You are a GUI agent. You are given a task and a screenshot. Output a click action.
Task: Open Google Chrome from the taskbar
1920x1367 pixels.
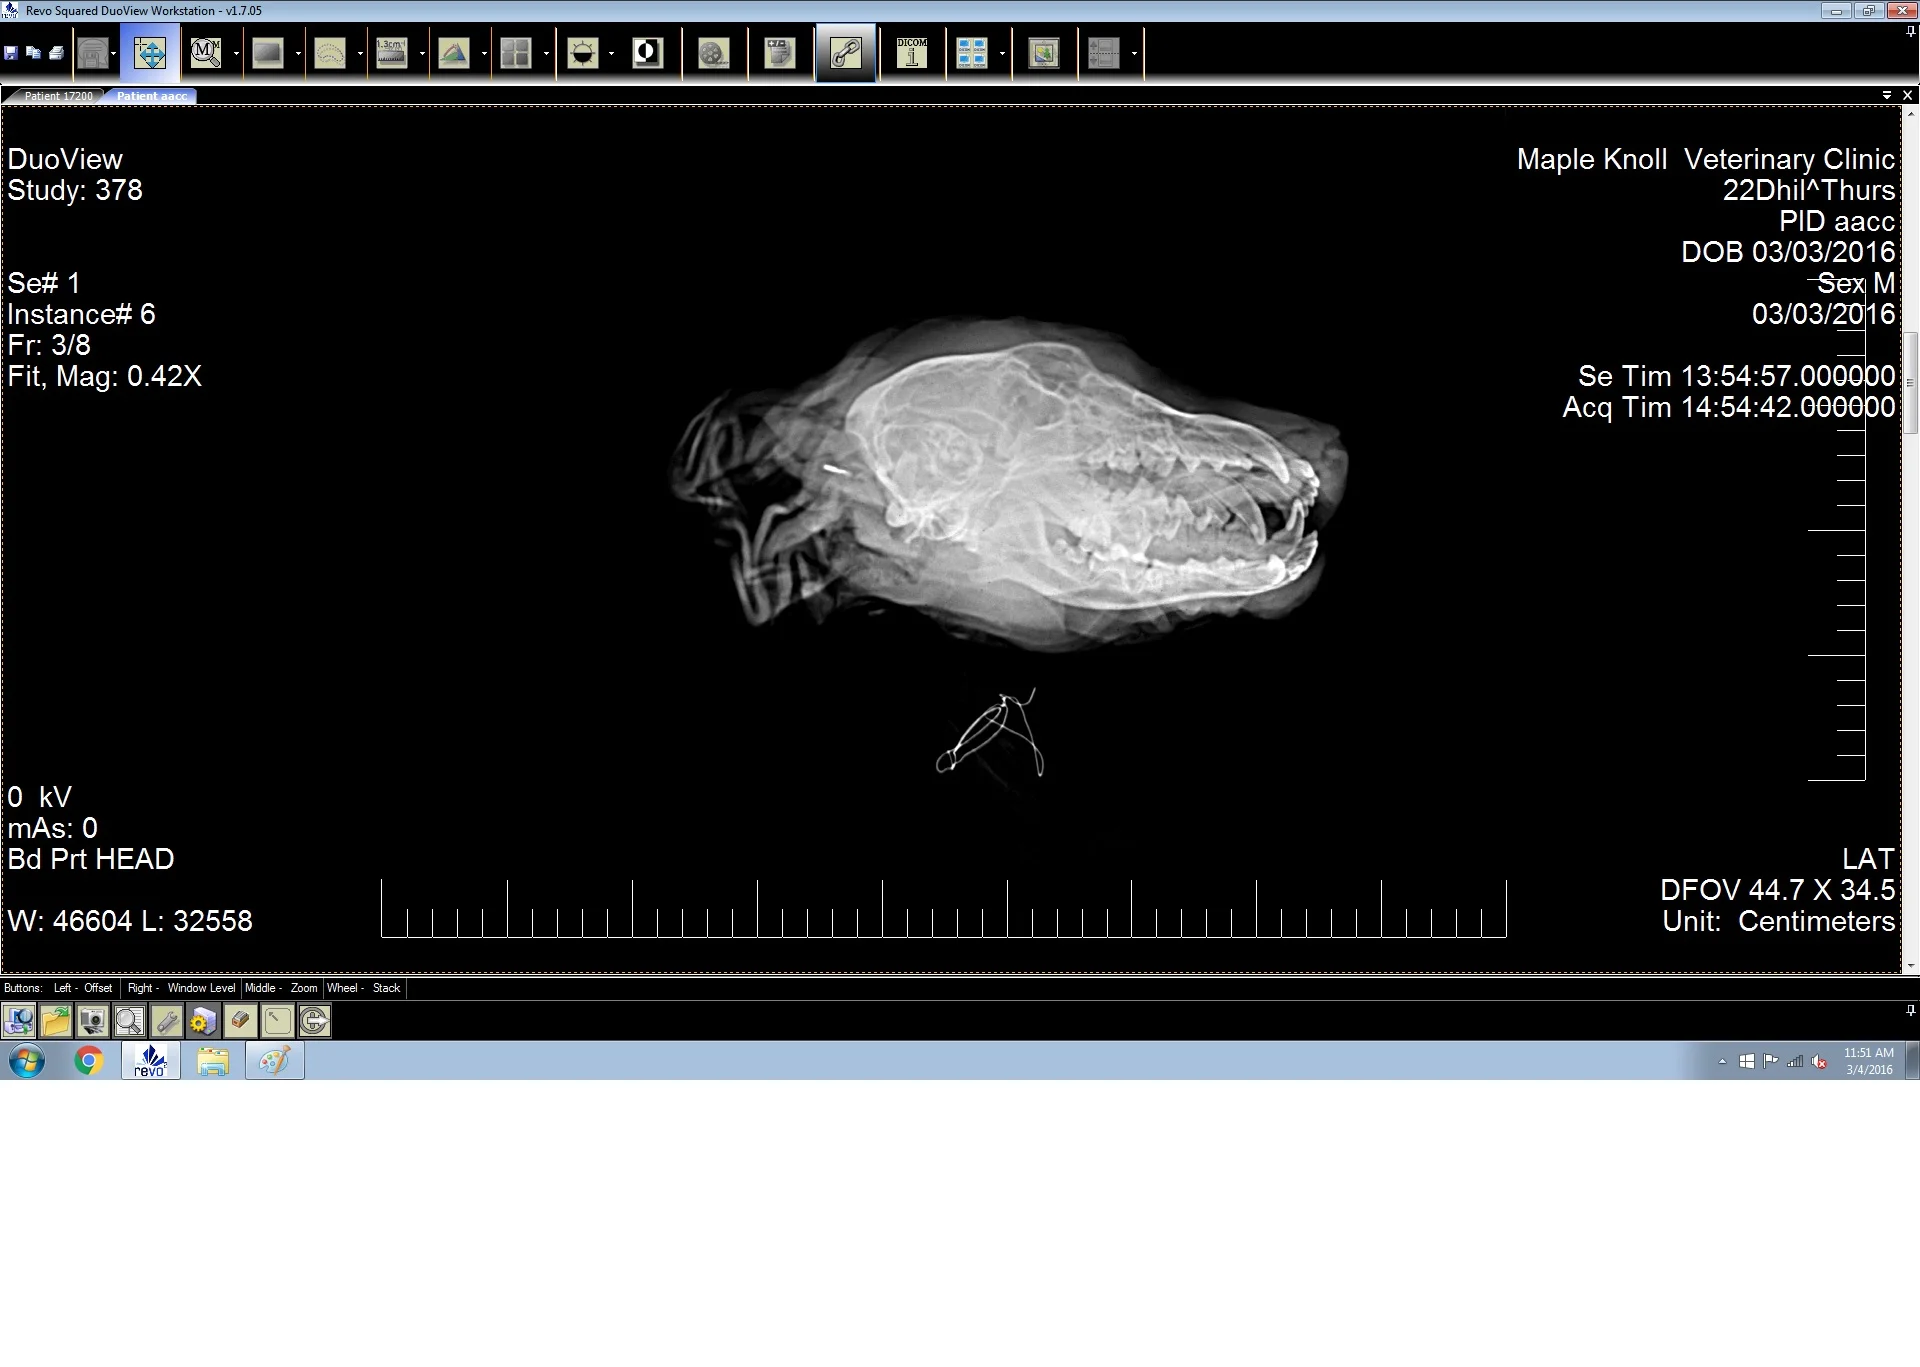[x=89, y=1060]
